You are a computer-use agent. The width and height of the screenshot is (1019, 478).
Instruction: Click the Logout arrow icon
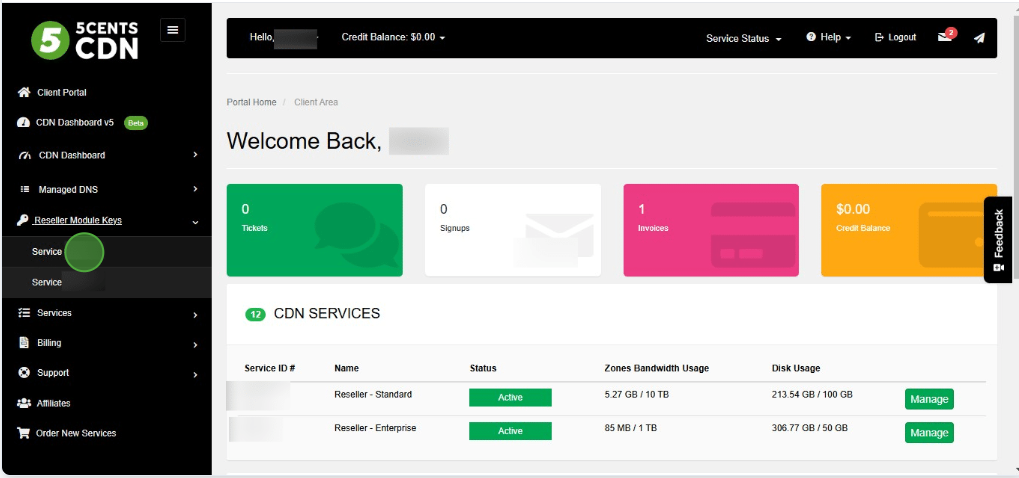tap(879, 38)
